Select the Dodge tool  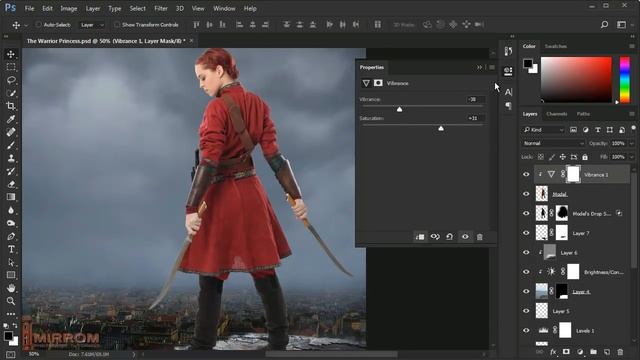tap(11, 223)
